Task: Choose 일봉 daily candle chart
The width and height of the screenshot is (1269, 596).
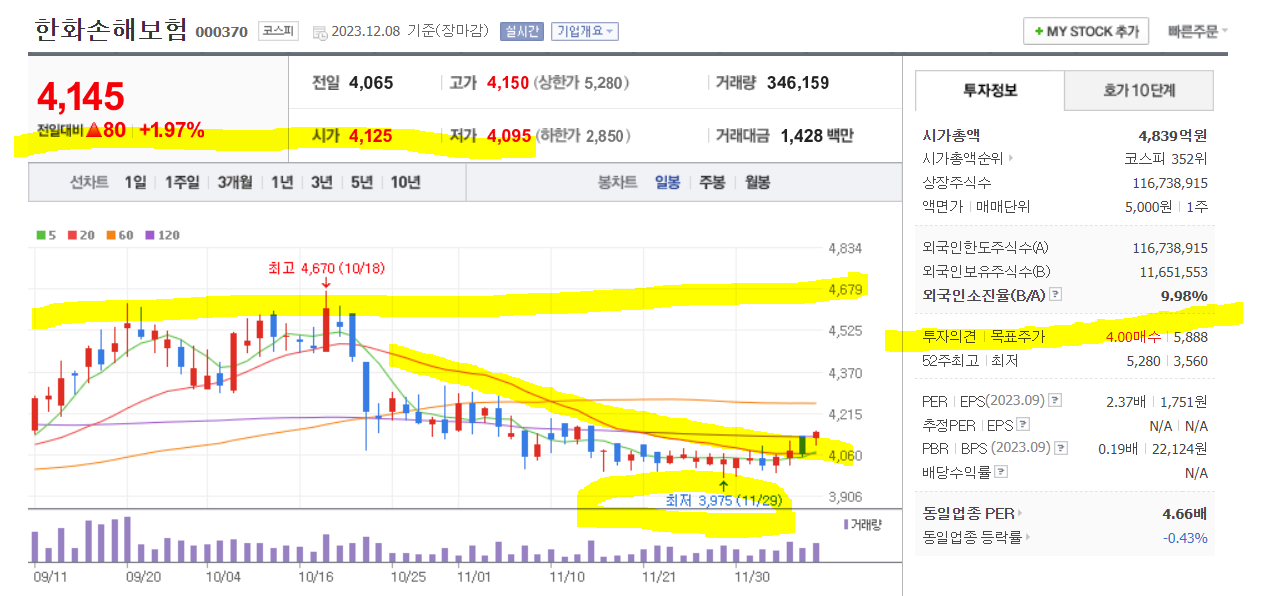Action: coord(667,182)
